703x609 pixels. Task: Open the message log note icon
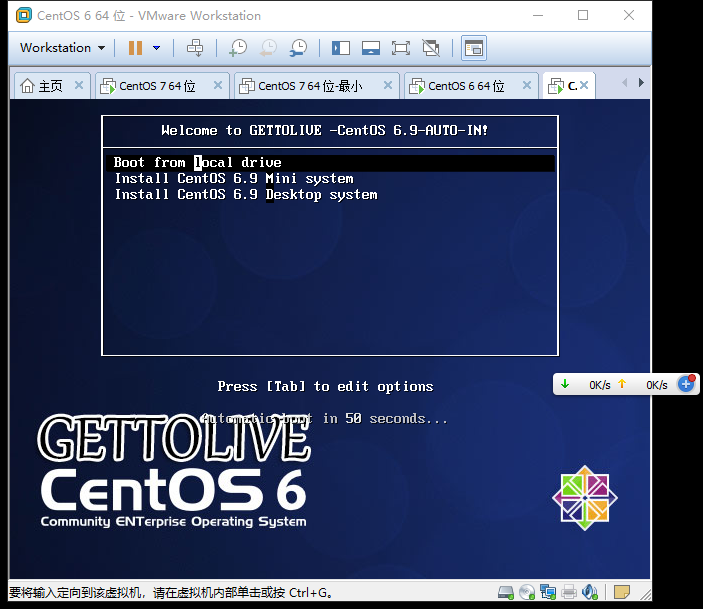[x=621, y=592]
